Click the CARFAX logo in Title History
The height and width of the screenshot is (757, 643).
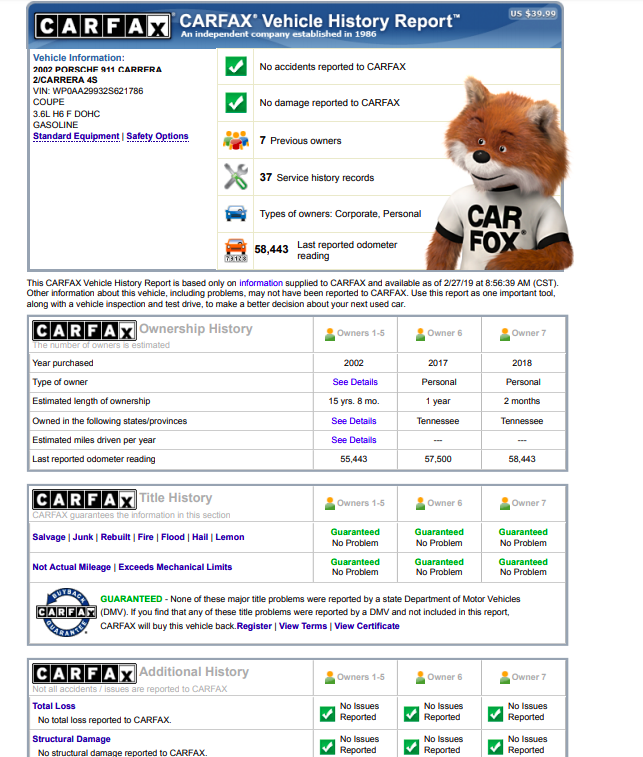pyautogui.click(x=84, y=500)
